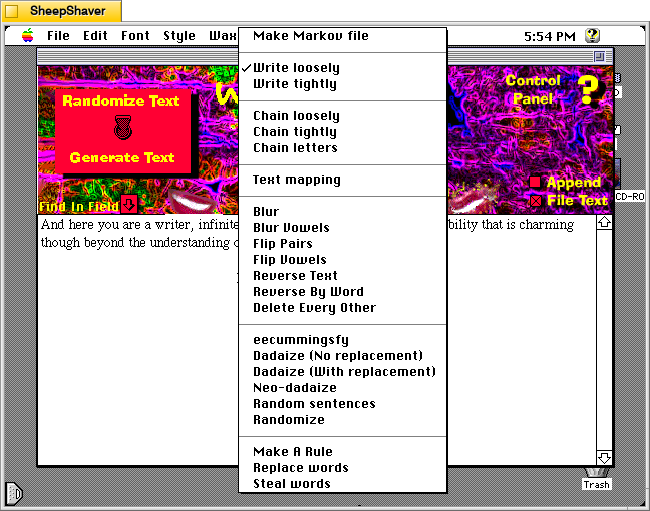Click the zoom box in window title bar

click(599, 56)
